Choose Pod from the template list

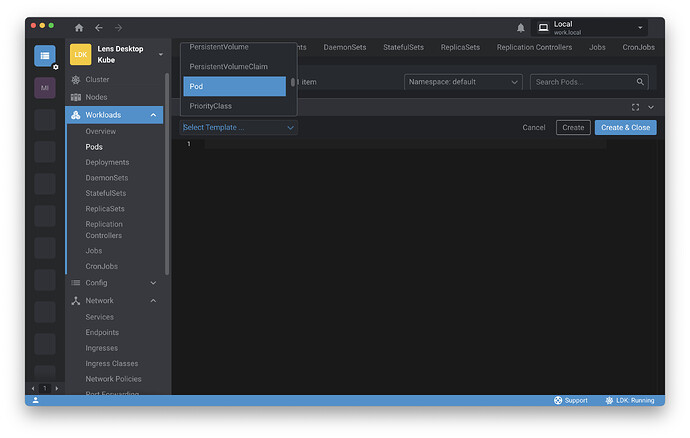235,86
